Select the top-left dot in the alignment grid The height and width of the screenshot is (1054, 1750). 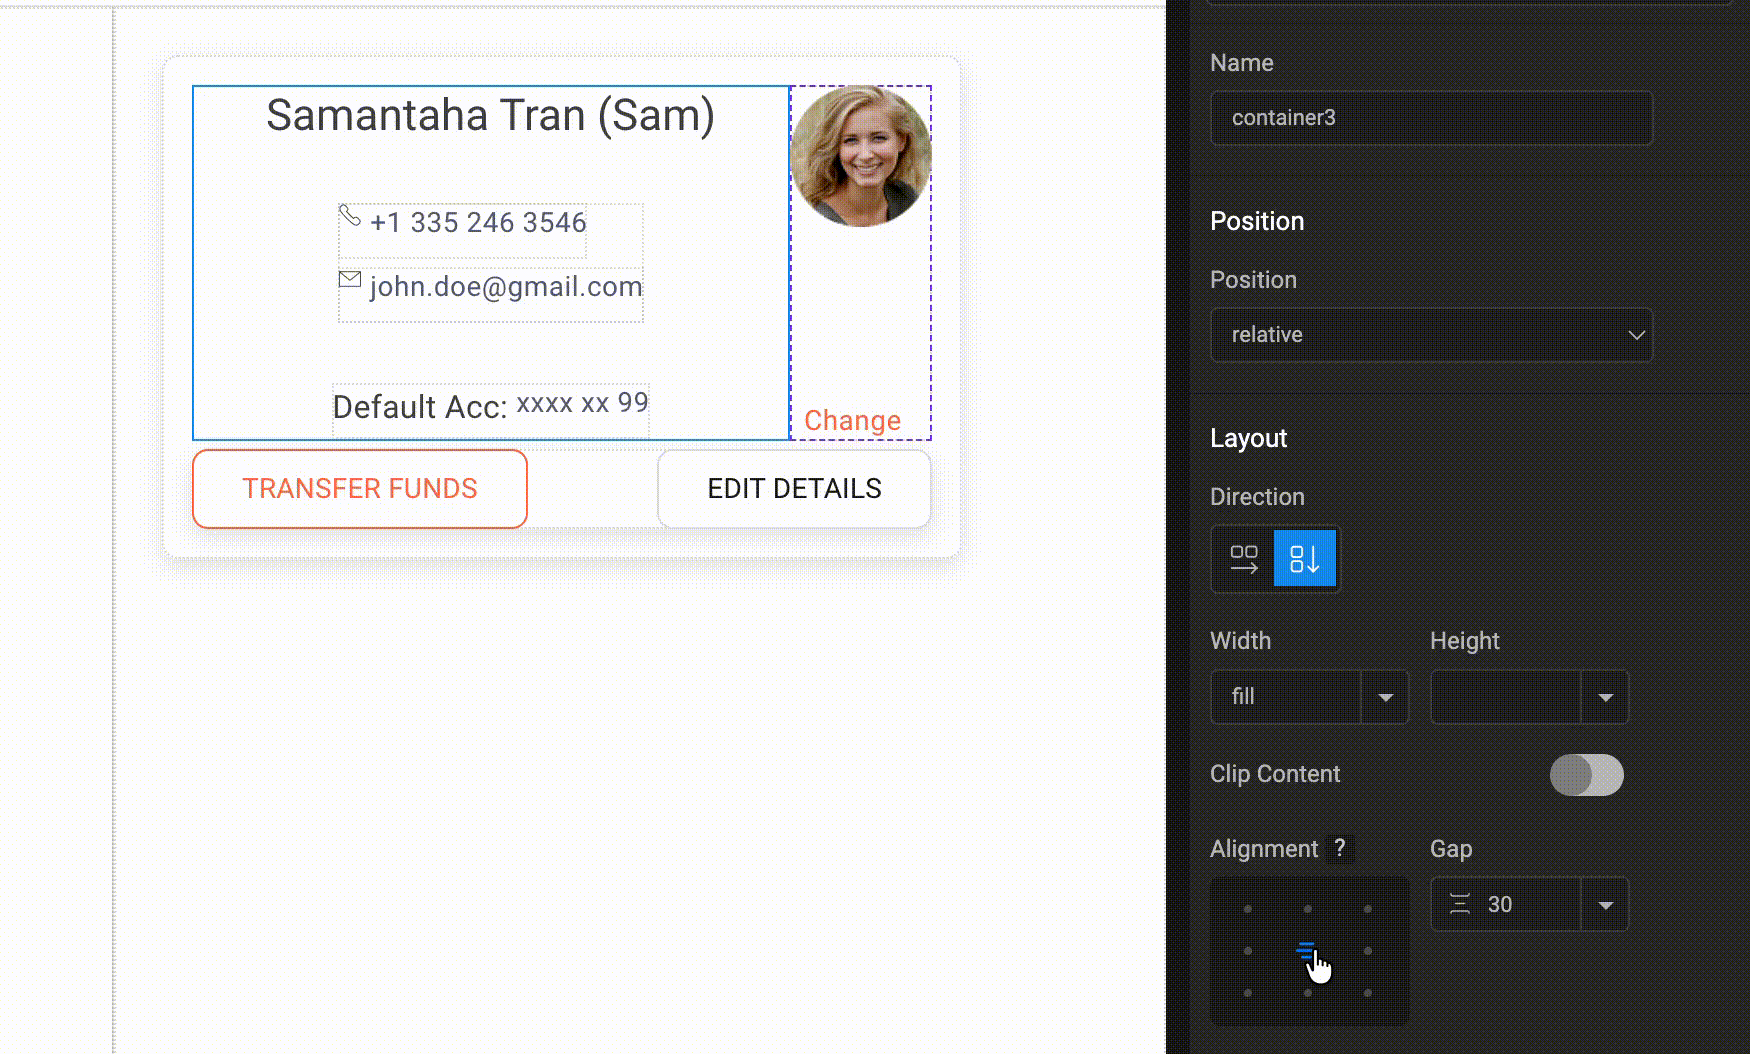(x=1246, y=909)
